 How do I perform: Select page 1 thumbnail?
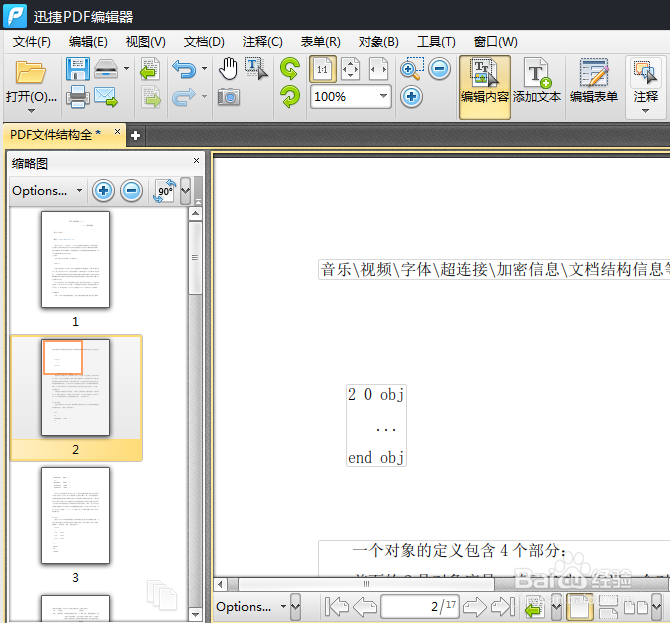pyautogui.click(x=75, y=259)
